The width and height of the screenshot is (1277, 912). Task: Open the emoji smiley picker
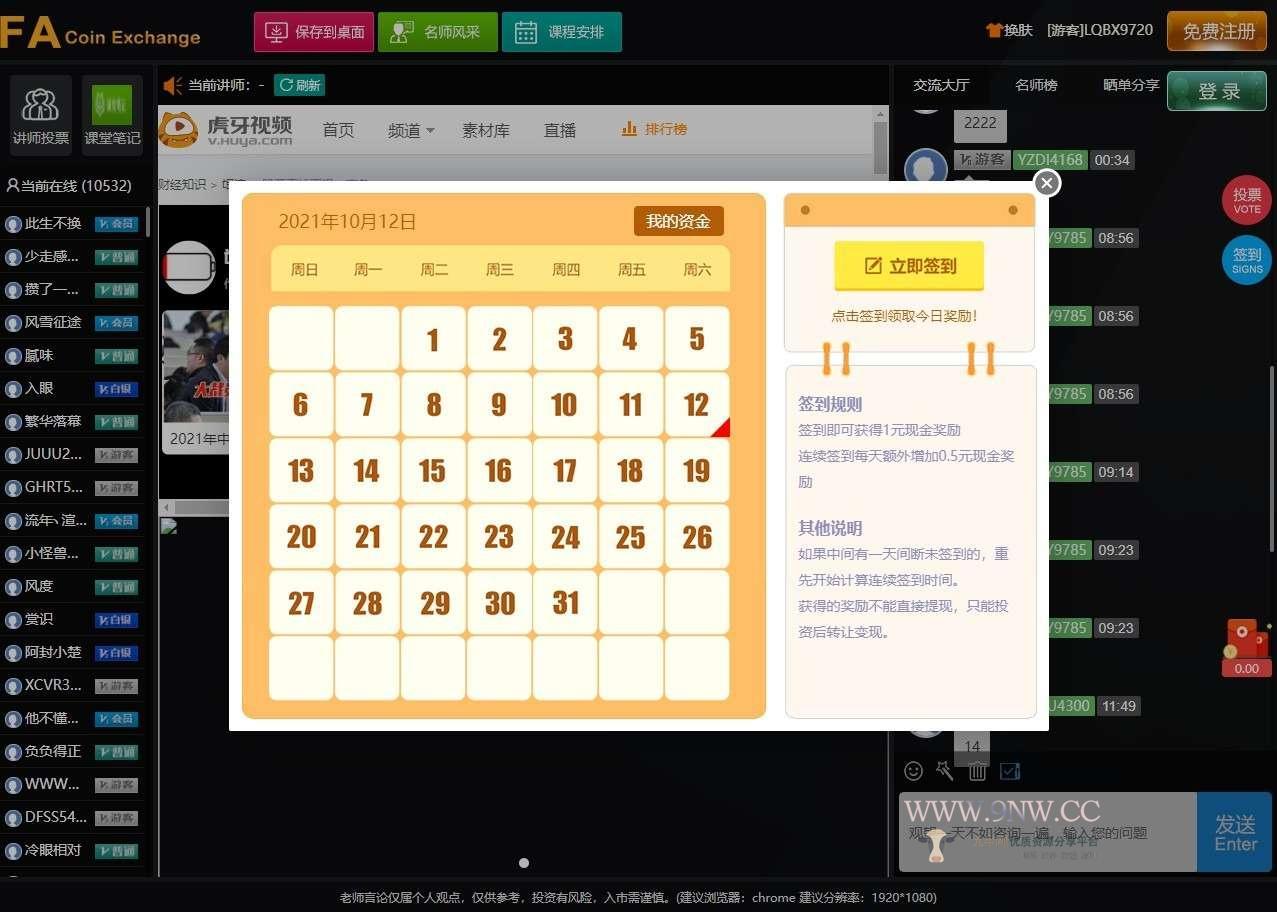click(913, 770)
